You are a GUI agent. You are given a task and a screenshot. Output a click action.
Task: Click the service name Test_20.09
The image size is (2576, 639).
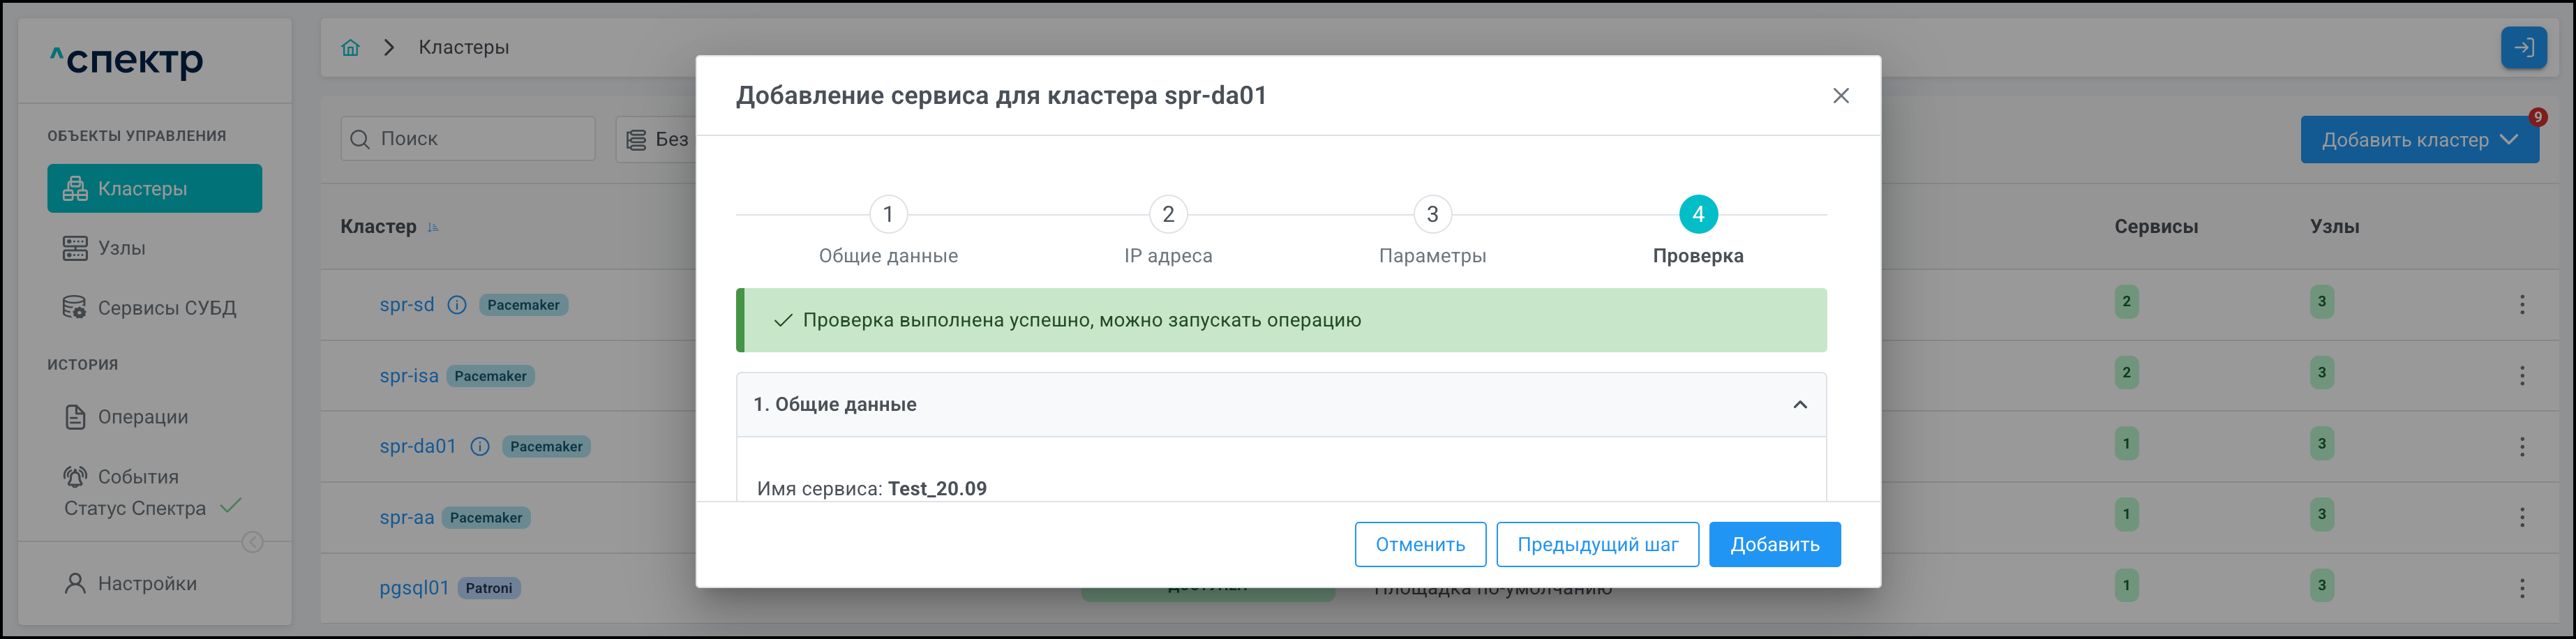tap(937, 489)
